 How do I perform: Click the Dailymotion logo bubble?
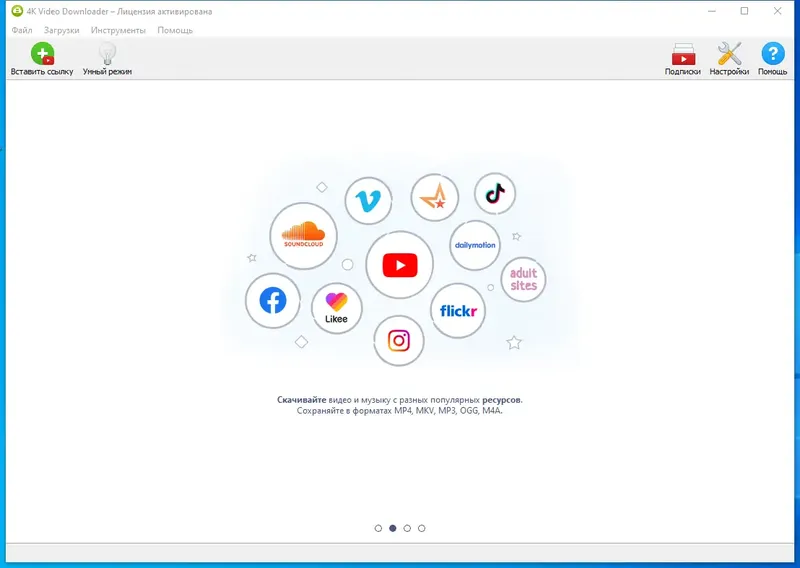(475, 245)
